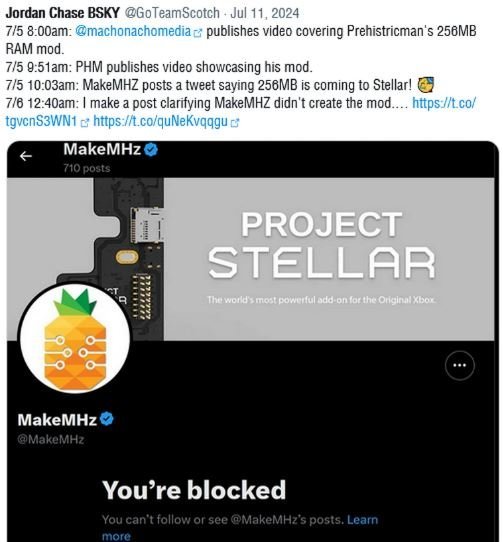The width and height of the screenshot is (503, 542).
Task: Click the external link icon after tgvcnS3WN1
Action: [x=85, y=122]
